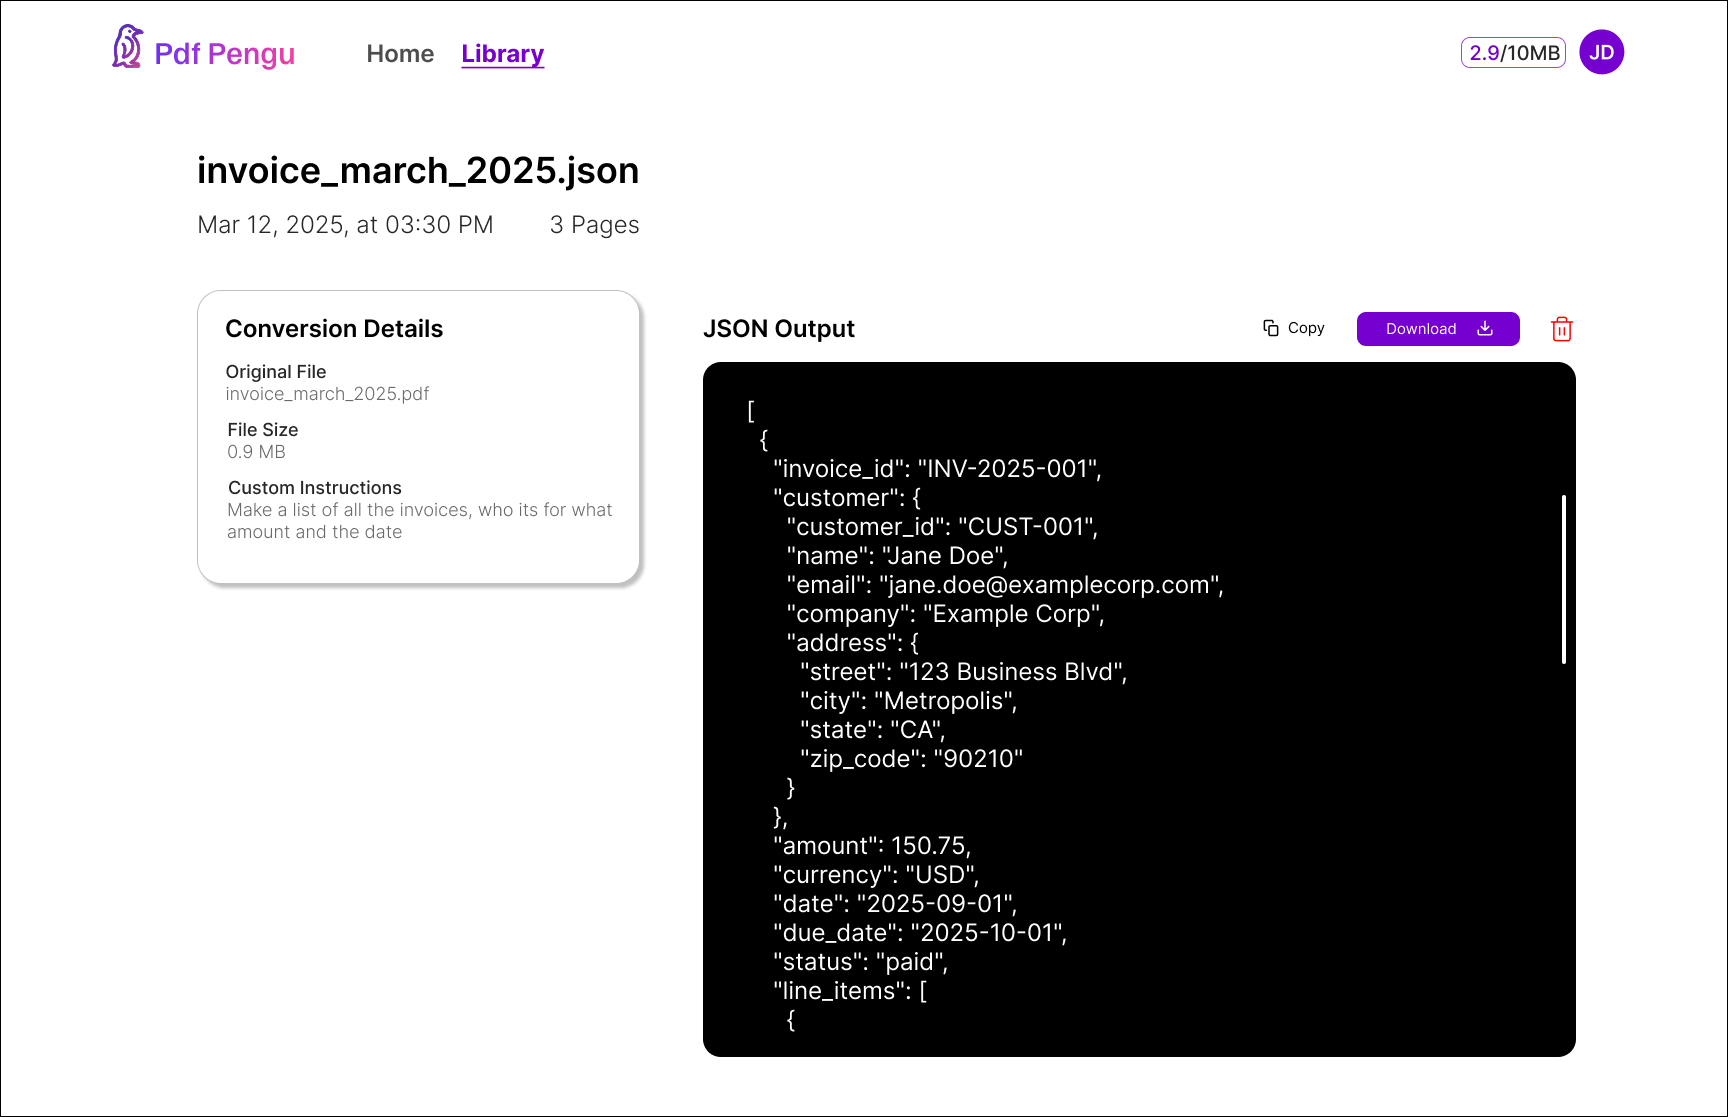Click the invoice_march_2025.json title
The width and height of the screenshot is (1728, 1117).
tap(418, 171)
